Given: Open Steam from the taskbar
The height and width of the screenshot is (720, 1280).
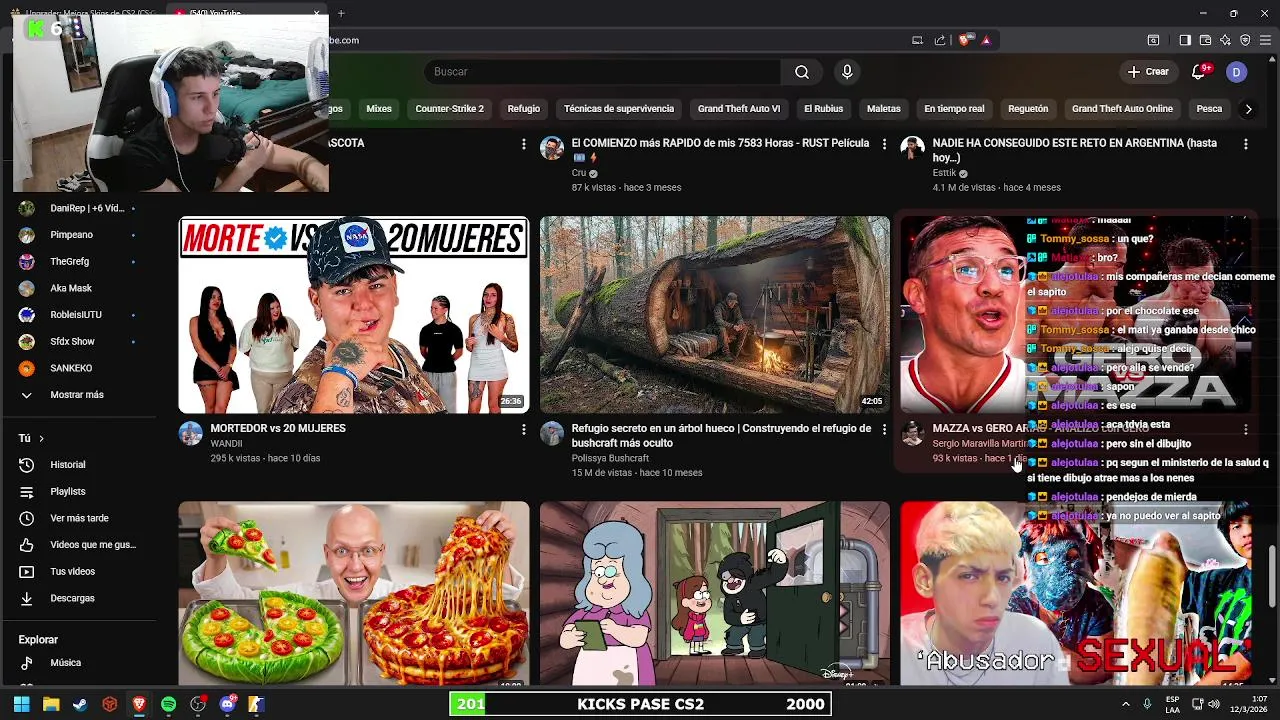Looking at the screenshot, I should point(80,704).
